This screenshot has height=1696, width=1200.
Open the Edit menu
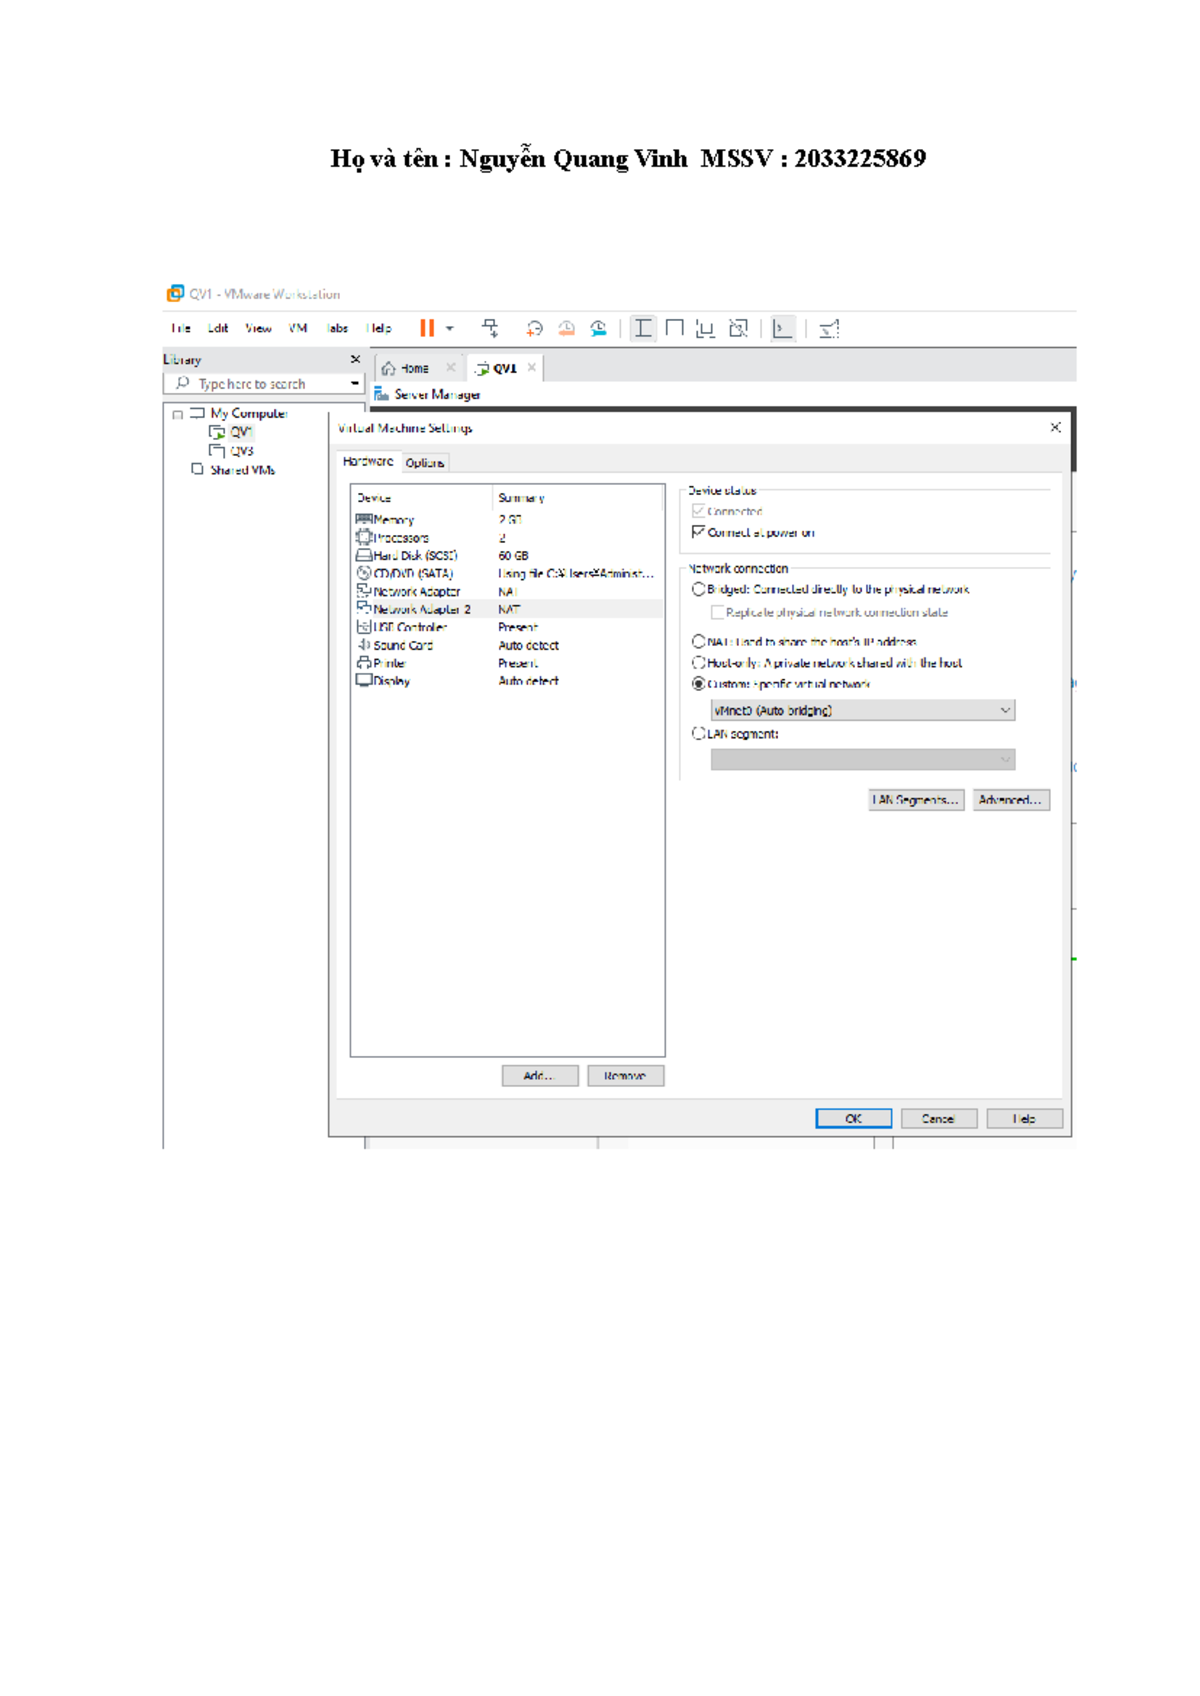(x=218, y=328)
